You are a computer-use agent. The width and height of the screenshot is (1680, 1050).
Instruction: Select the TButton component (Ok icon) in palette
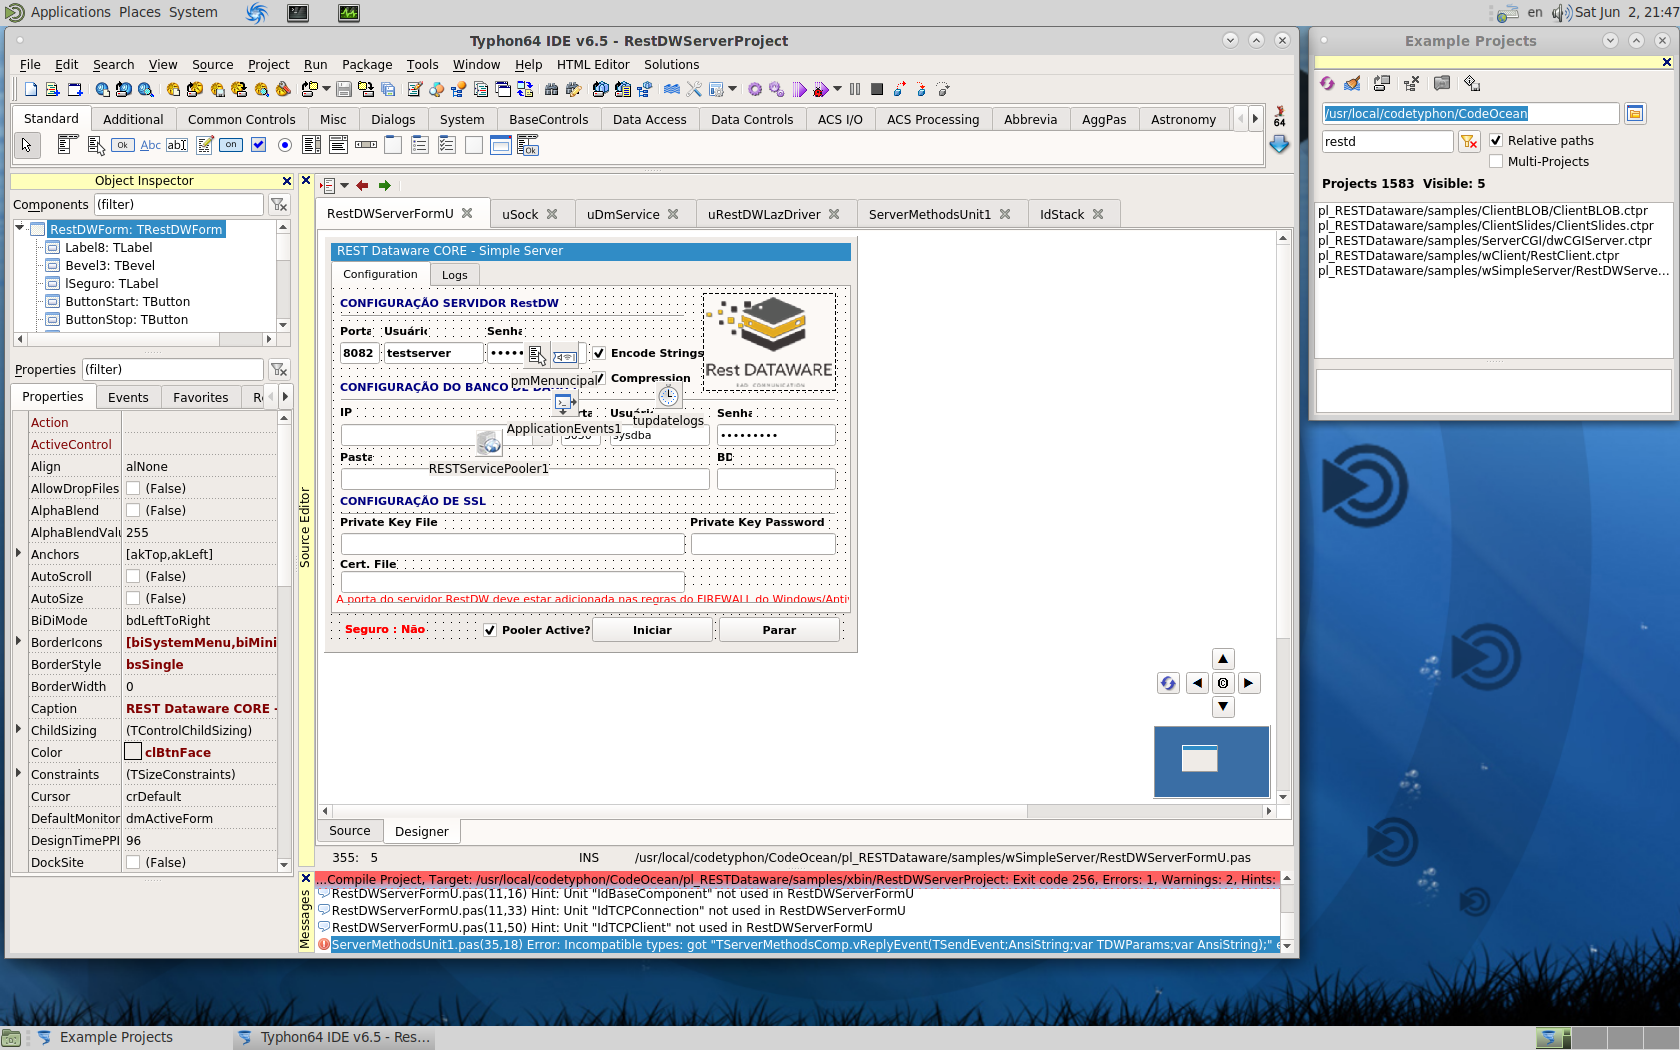[122, 145]
